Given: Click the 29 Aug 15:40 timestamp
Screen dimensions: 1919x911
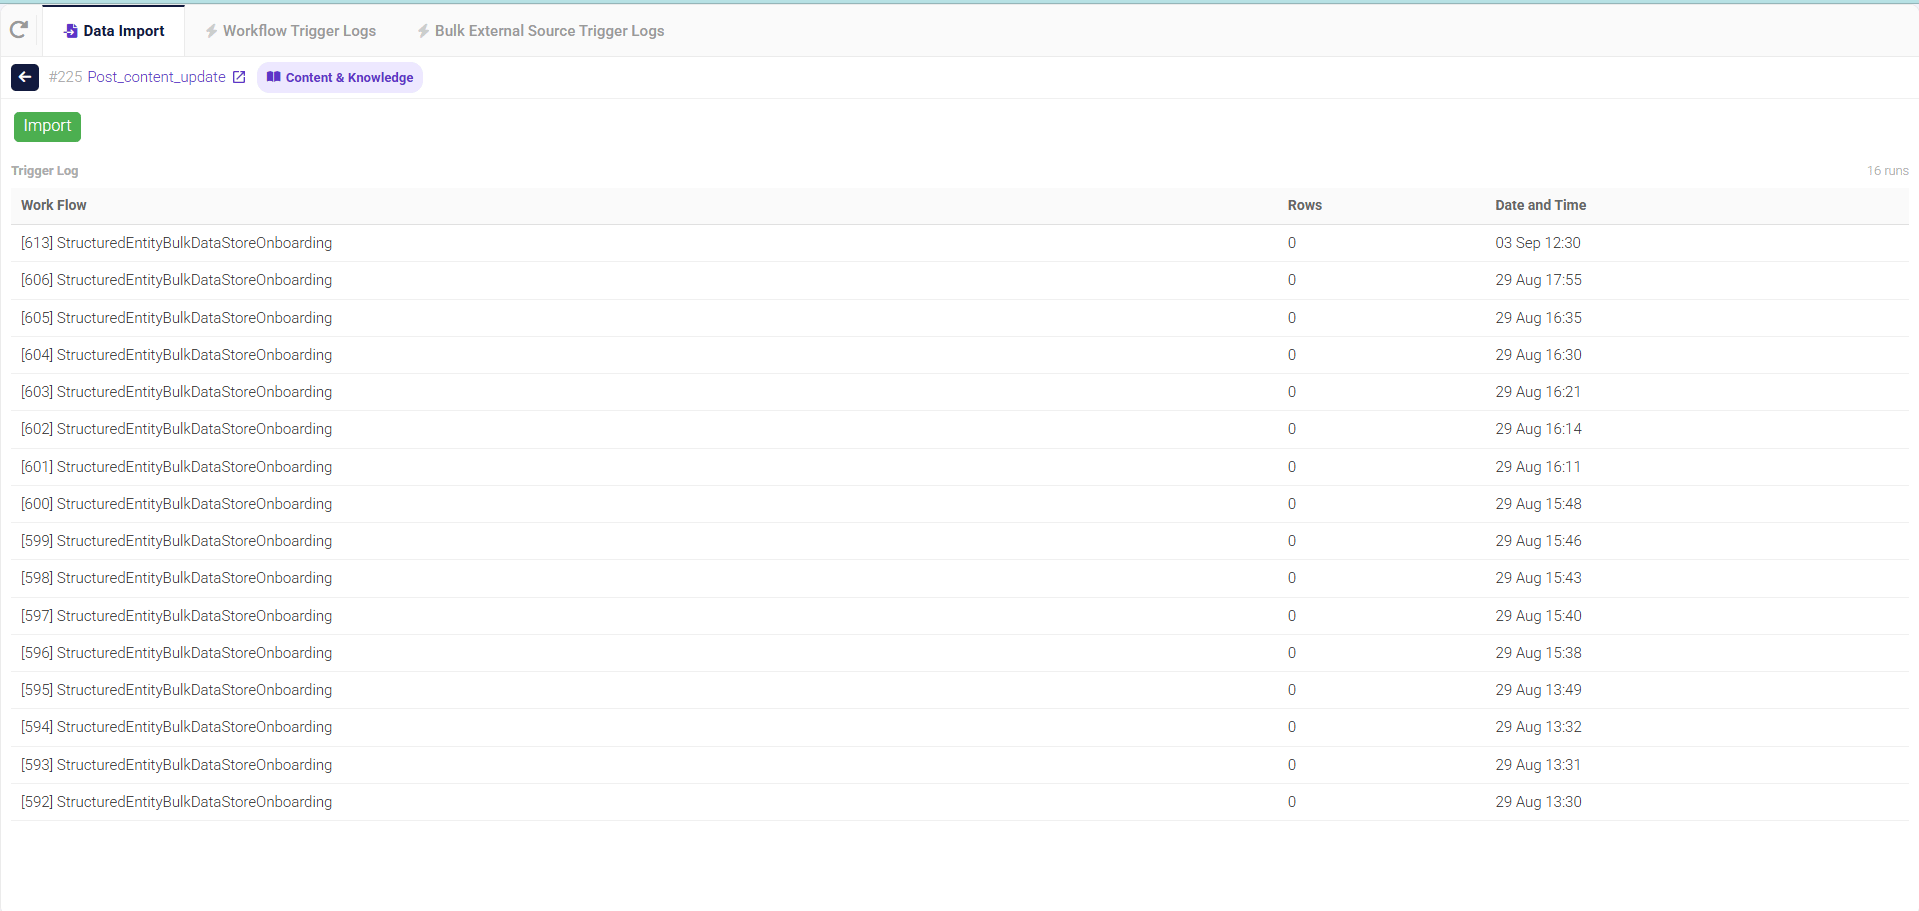Looking at the screenshot, I should 1538,616.
